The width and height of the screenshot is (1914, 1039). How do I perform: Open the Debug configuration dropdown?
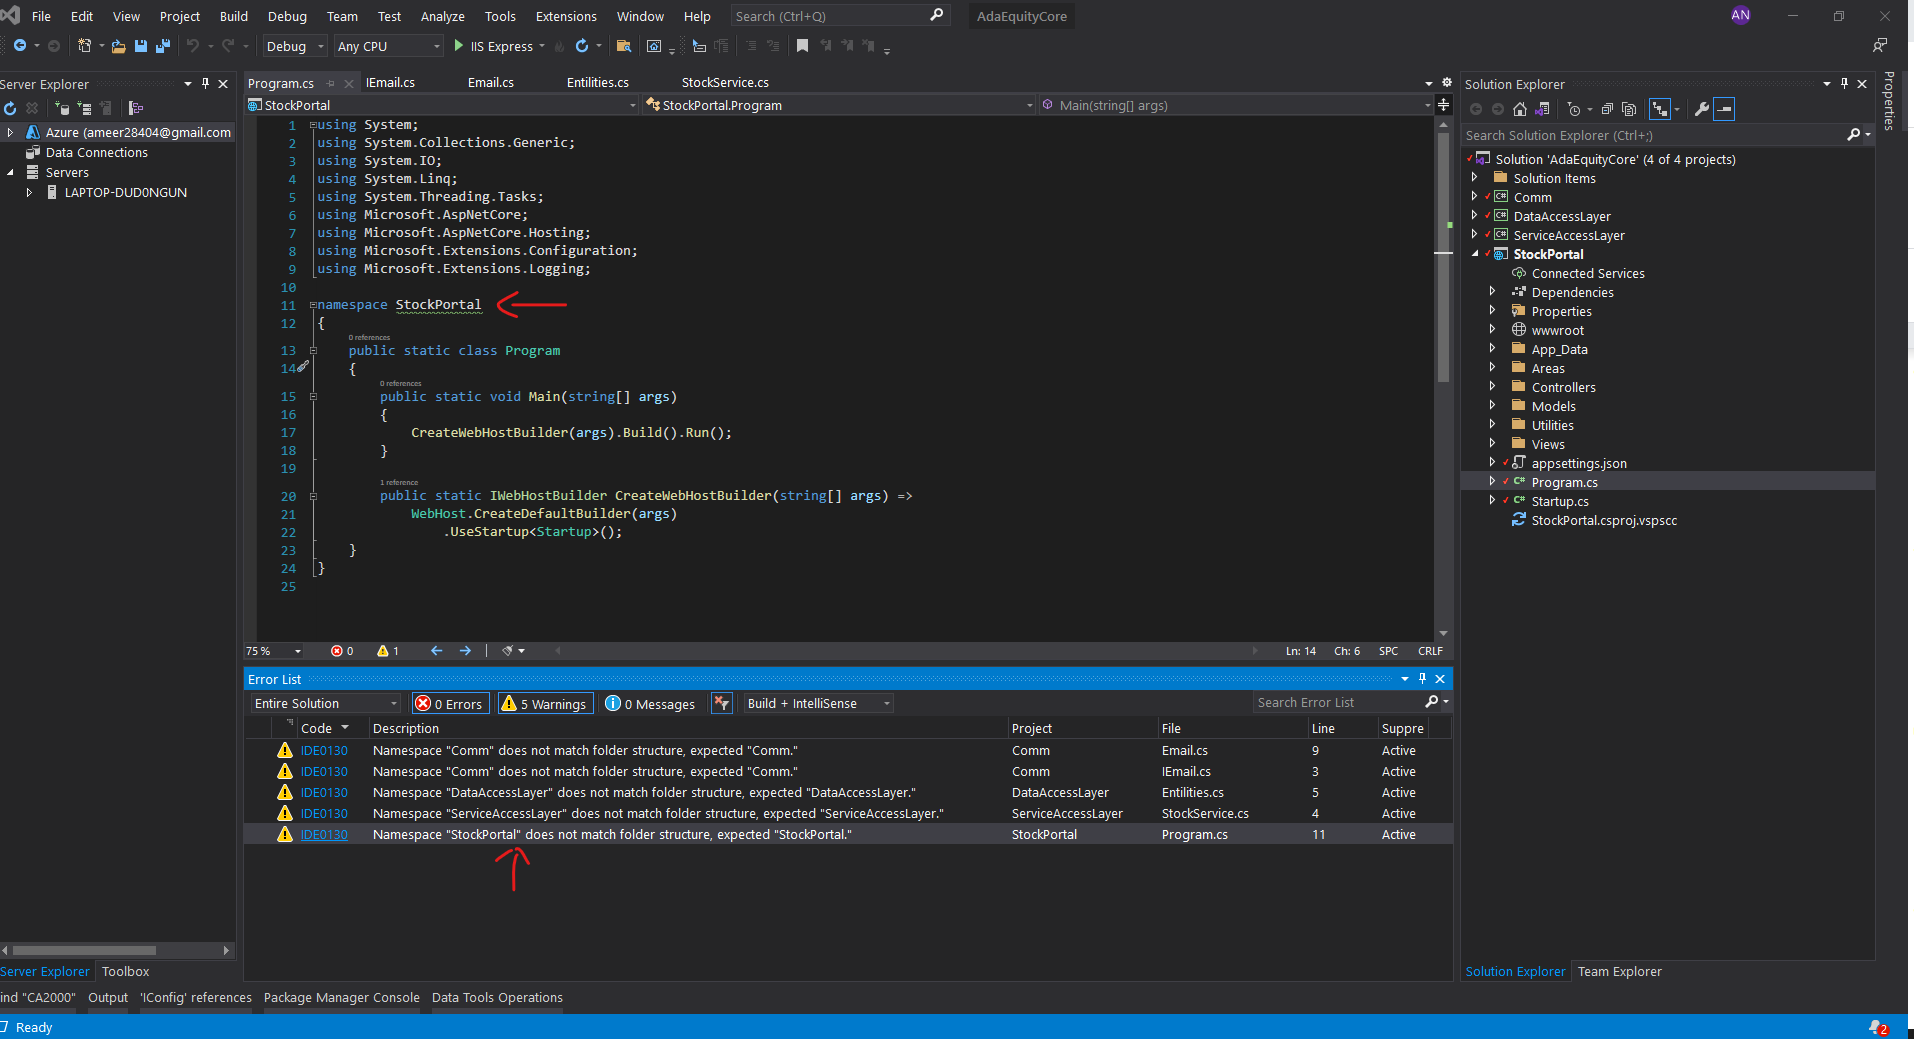294,46
